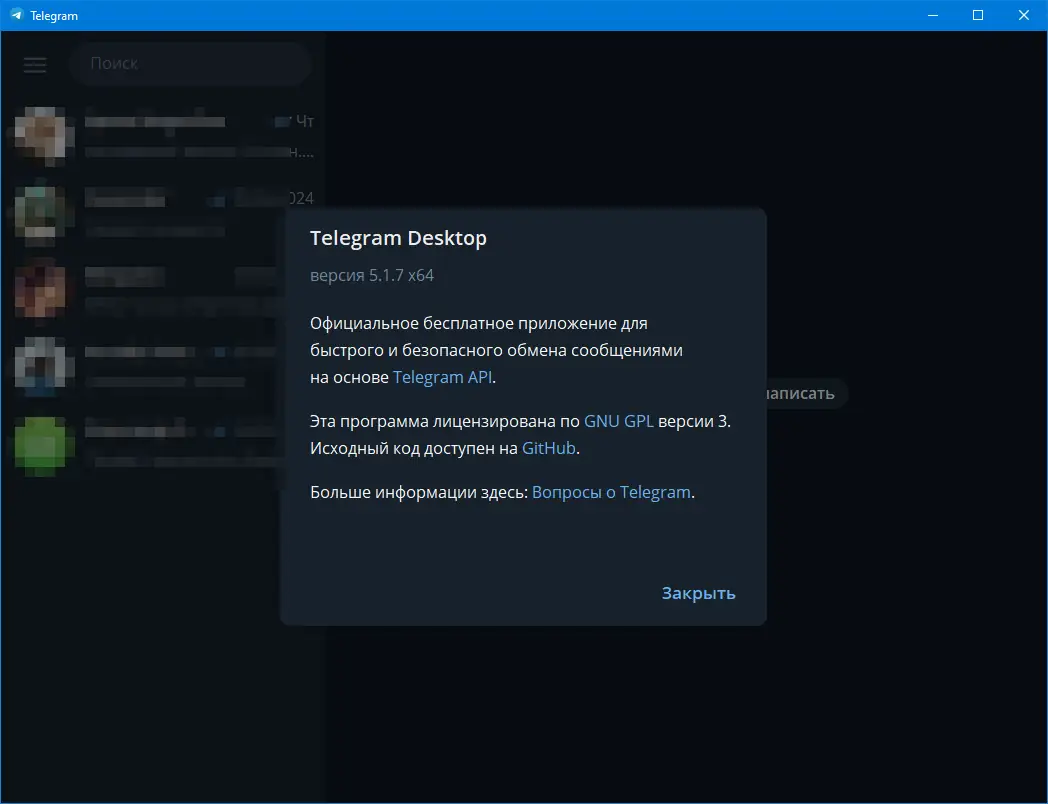Open the GitHub source code link
Image resolution: width=1048 pixels, height=804 pixels.
tap(548, 448)
